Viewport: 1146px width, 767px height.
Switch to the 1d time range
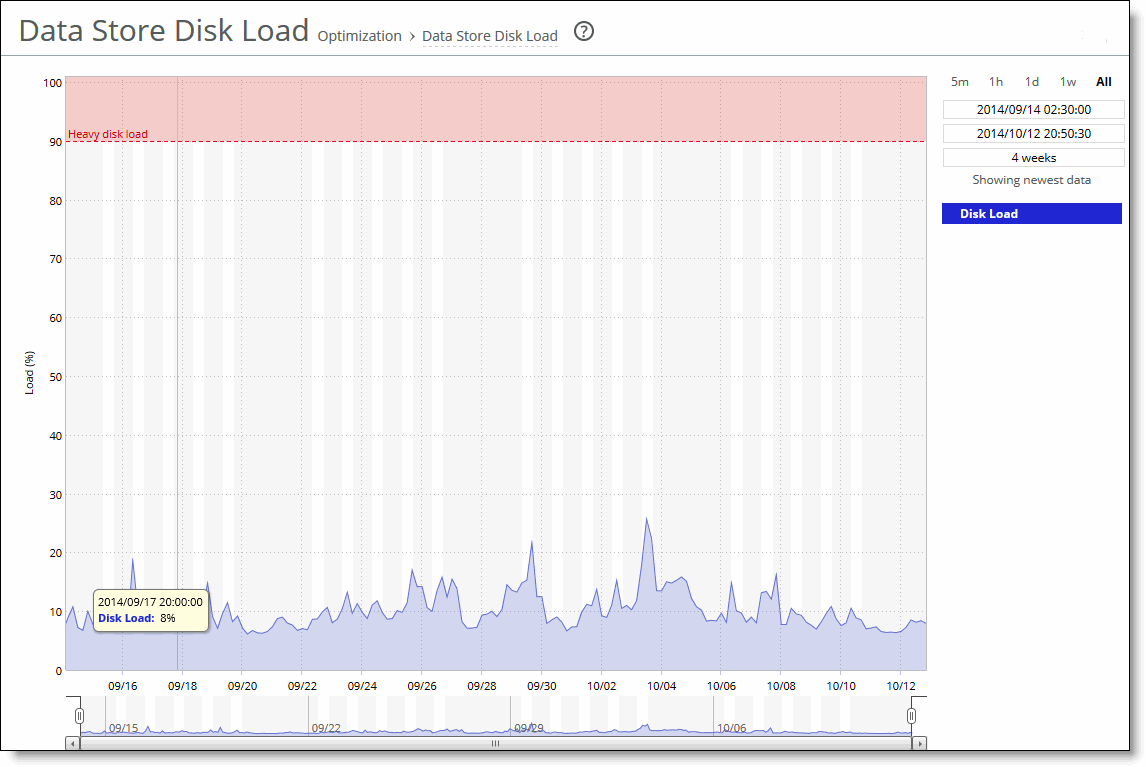click(x=1032, y=82)
